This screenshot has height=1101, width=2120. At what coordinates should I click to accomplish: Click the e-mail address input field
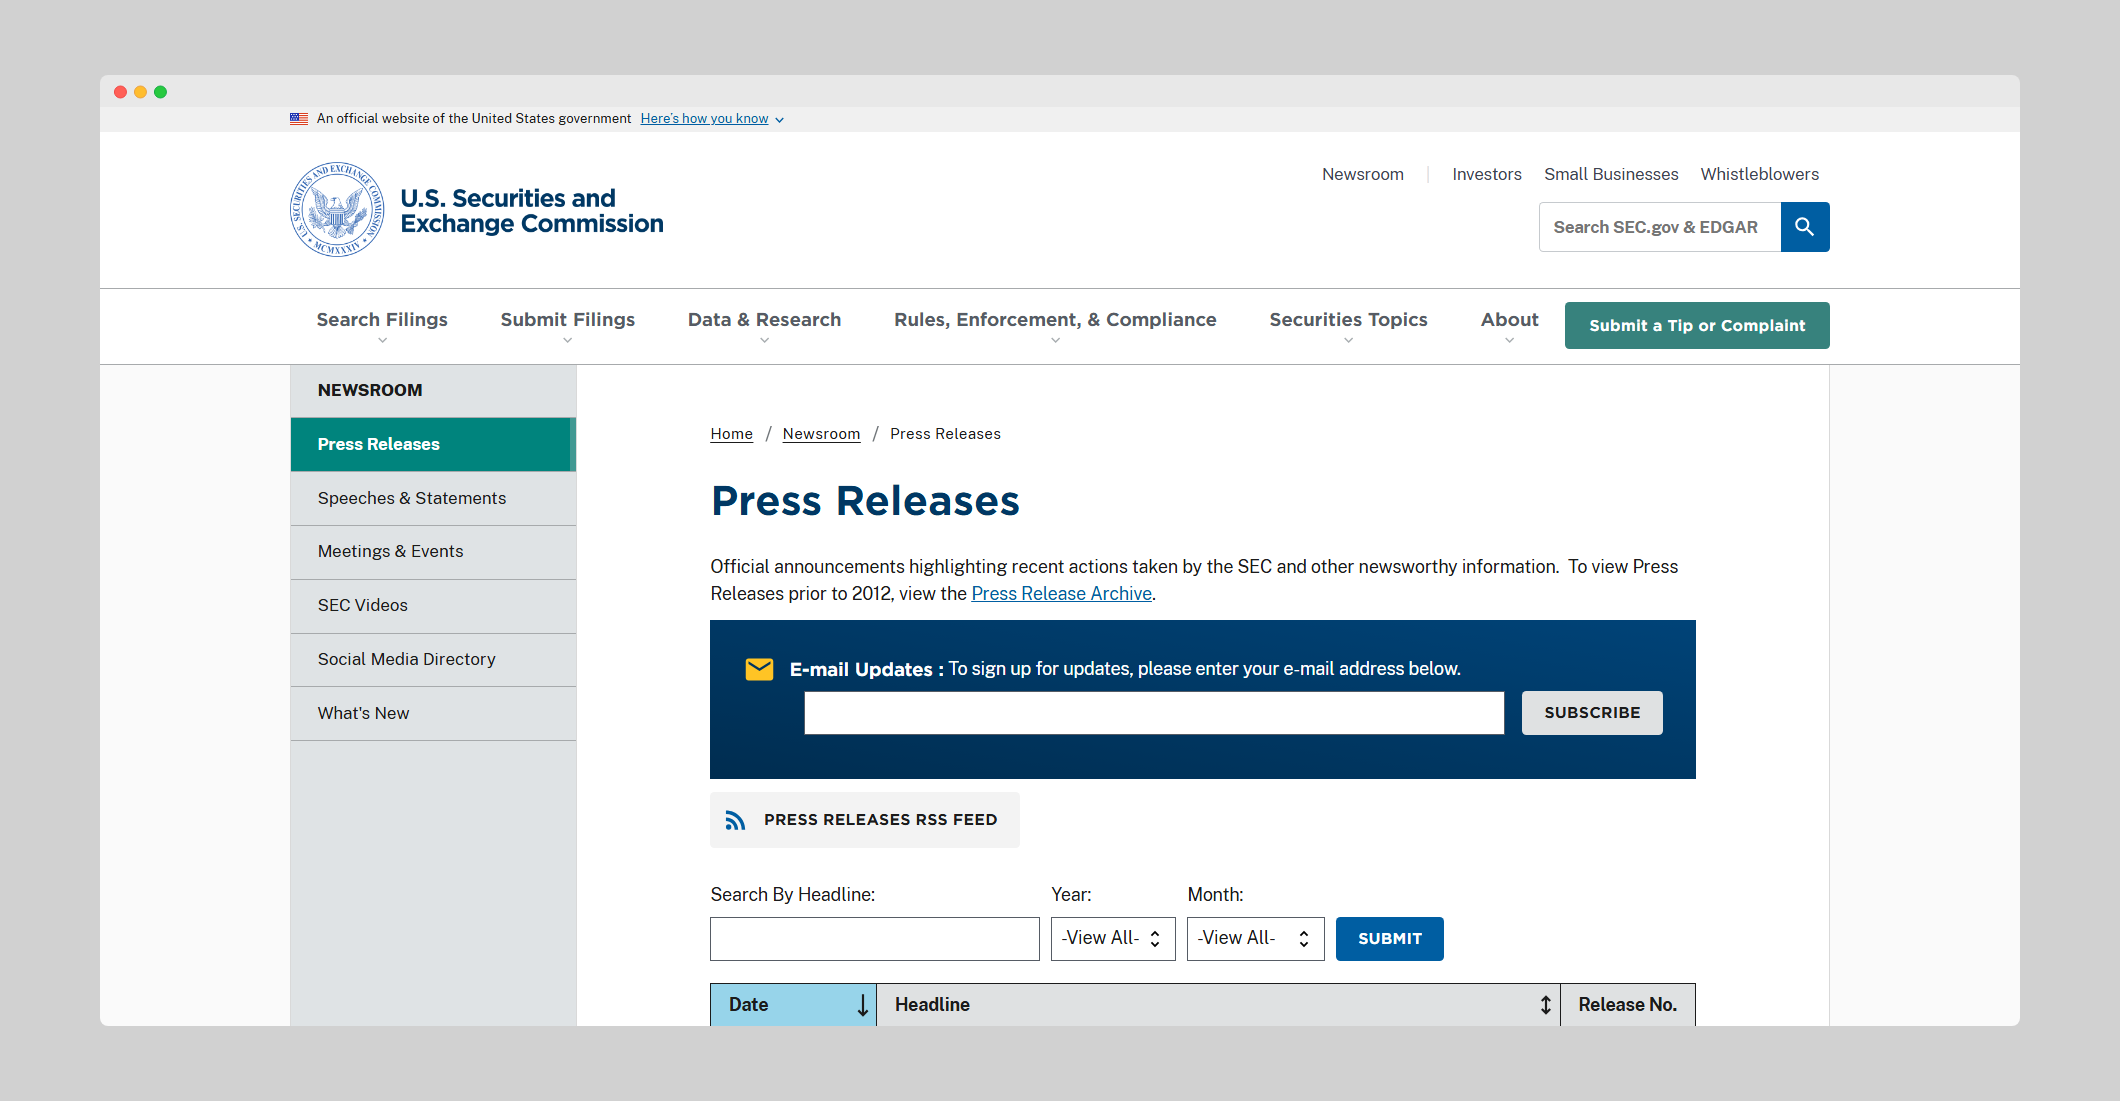point(1154,713)
